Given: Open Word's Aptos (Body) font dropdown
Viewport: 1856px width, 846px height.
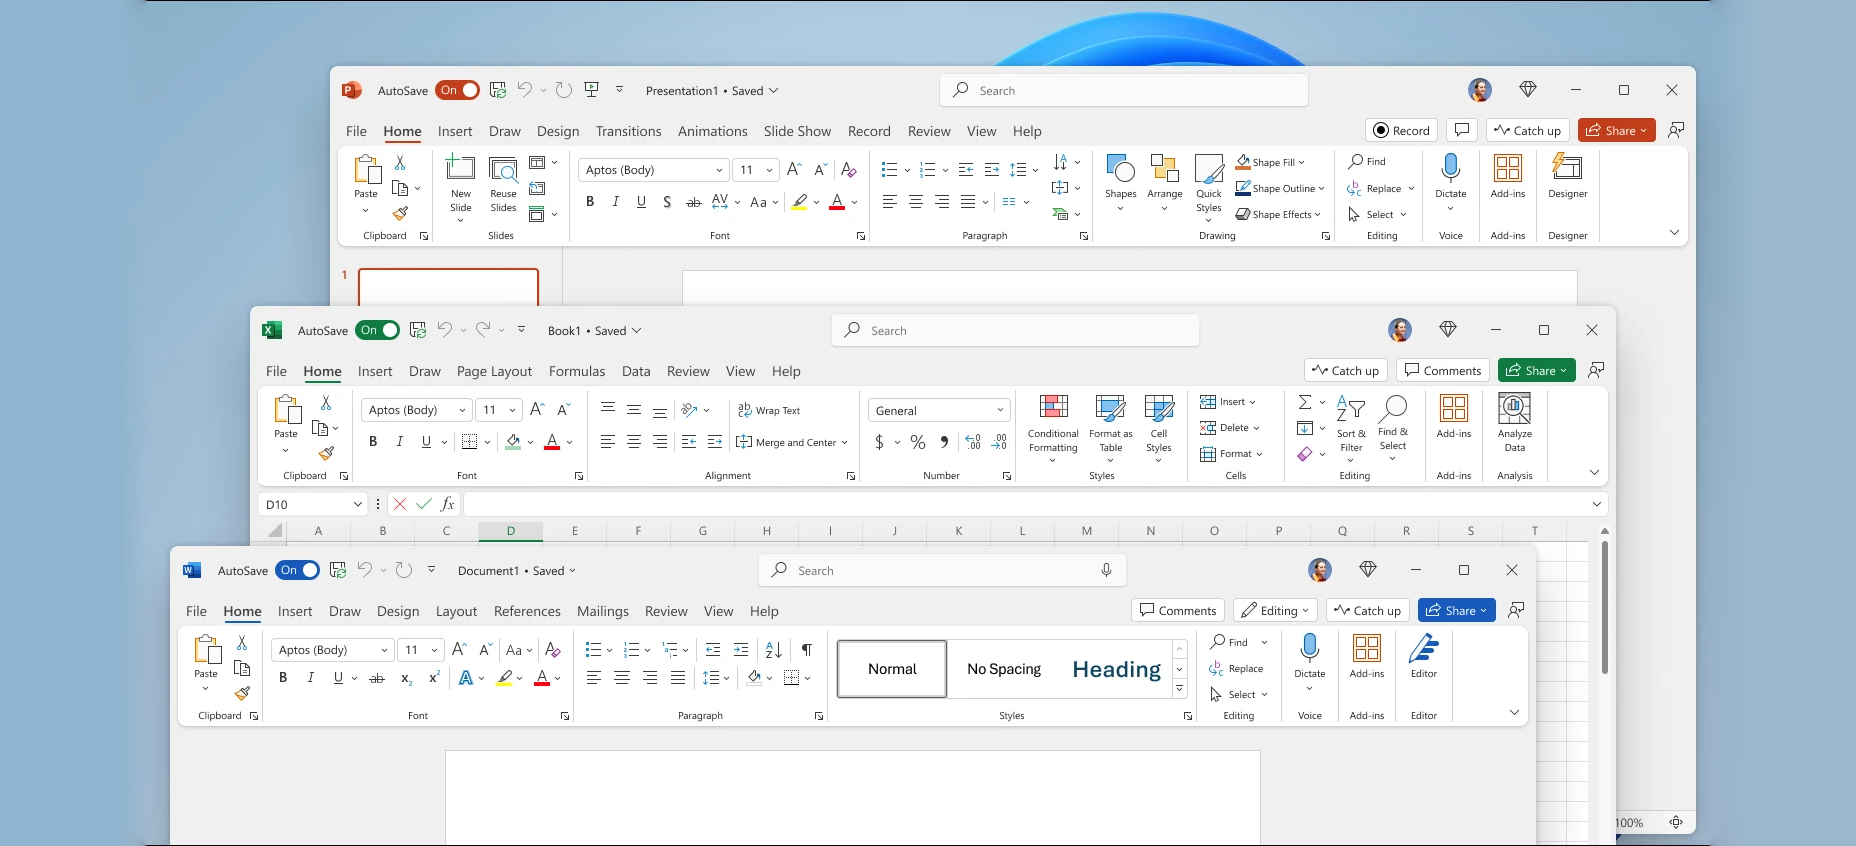Looking at the screenshot, I should click(x=333, y=650).
